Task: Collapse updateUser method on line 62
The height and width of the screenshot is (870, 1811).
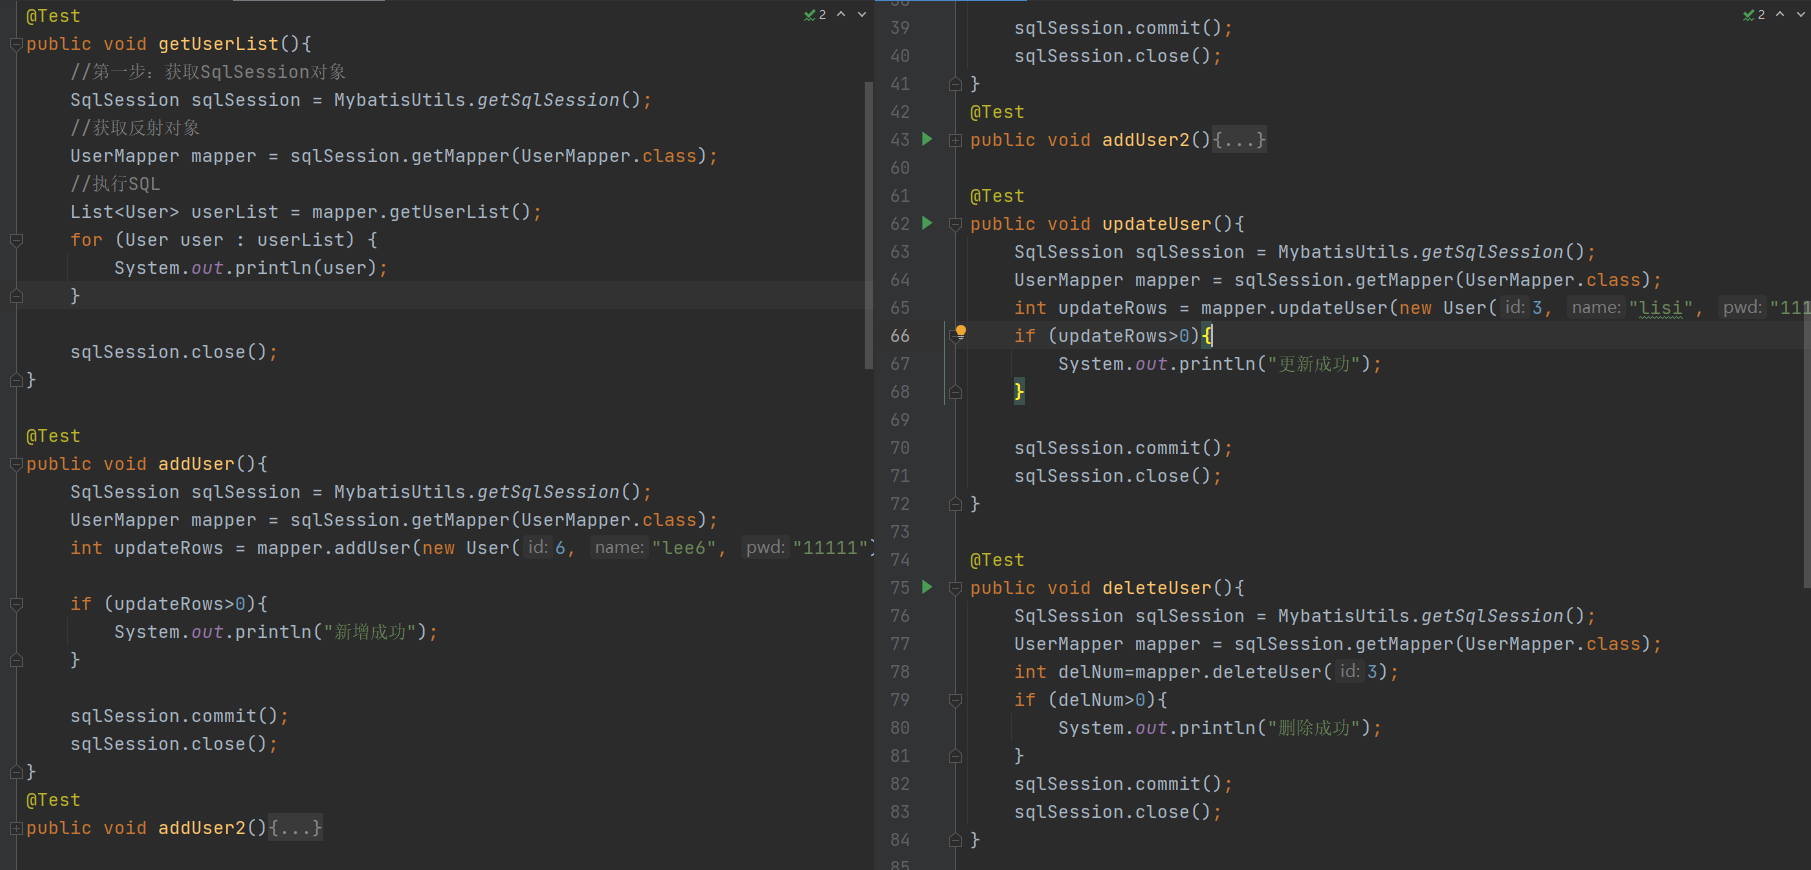Action: (955, 224)
